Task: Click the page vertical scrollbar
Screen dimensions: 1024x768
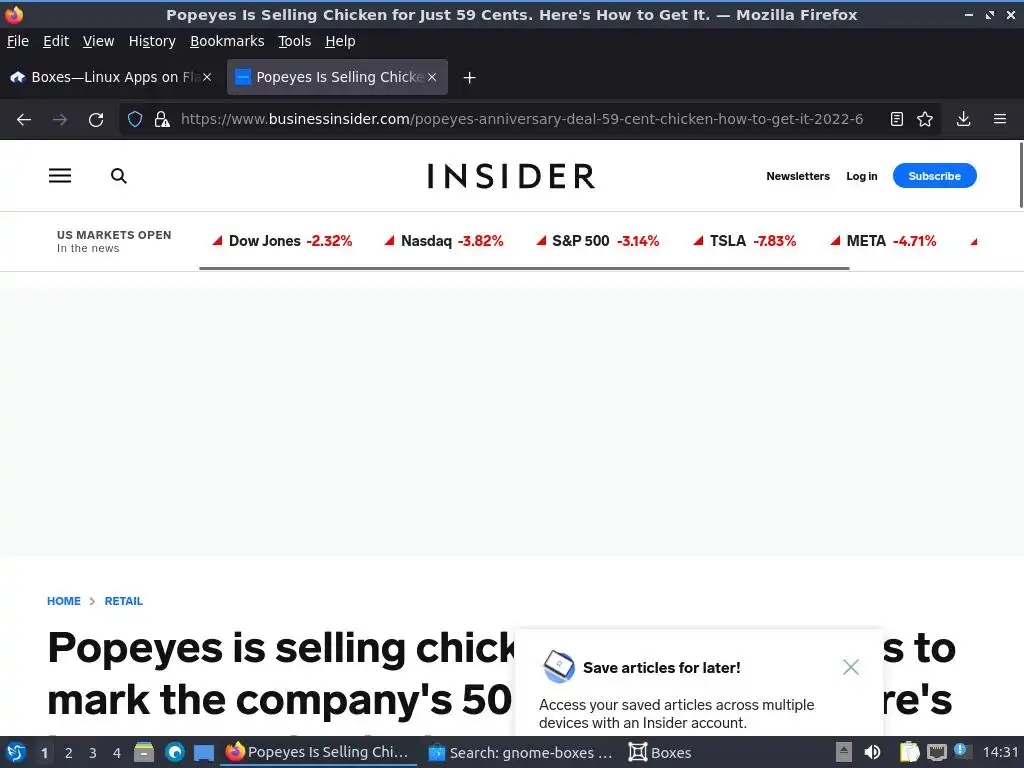Action: pos(1021,175)
